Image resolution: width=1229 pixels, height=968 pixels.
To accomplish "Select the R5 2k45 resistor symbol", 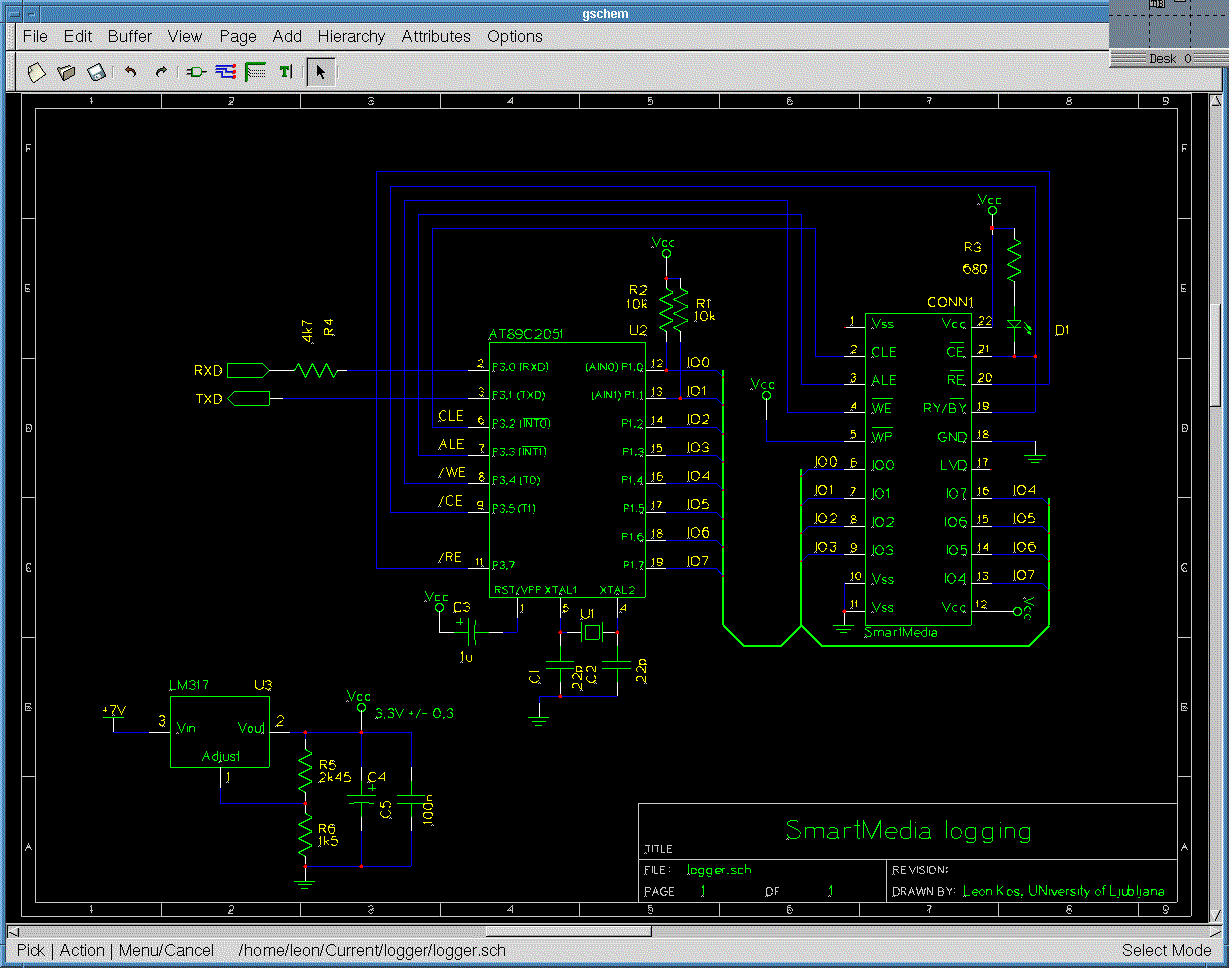I will click(x=305, y=770).
